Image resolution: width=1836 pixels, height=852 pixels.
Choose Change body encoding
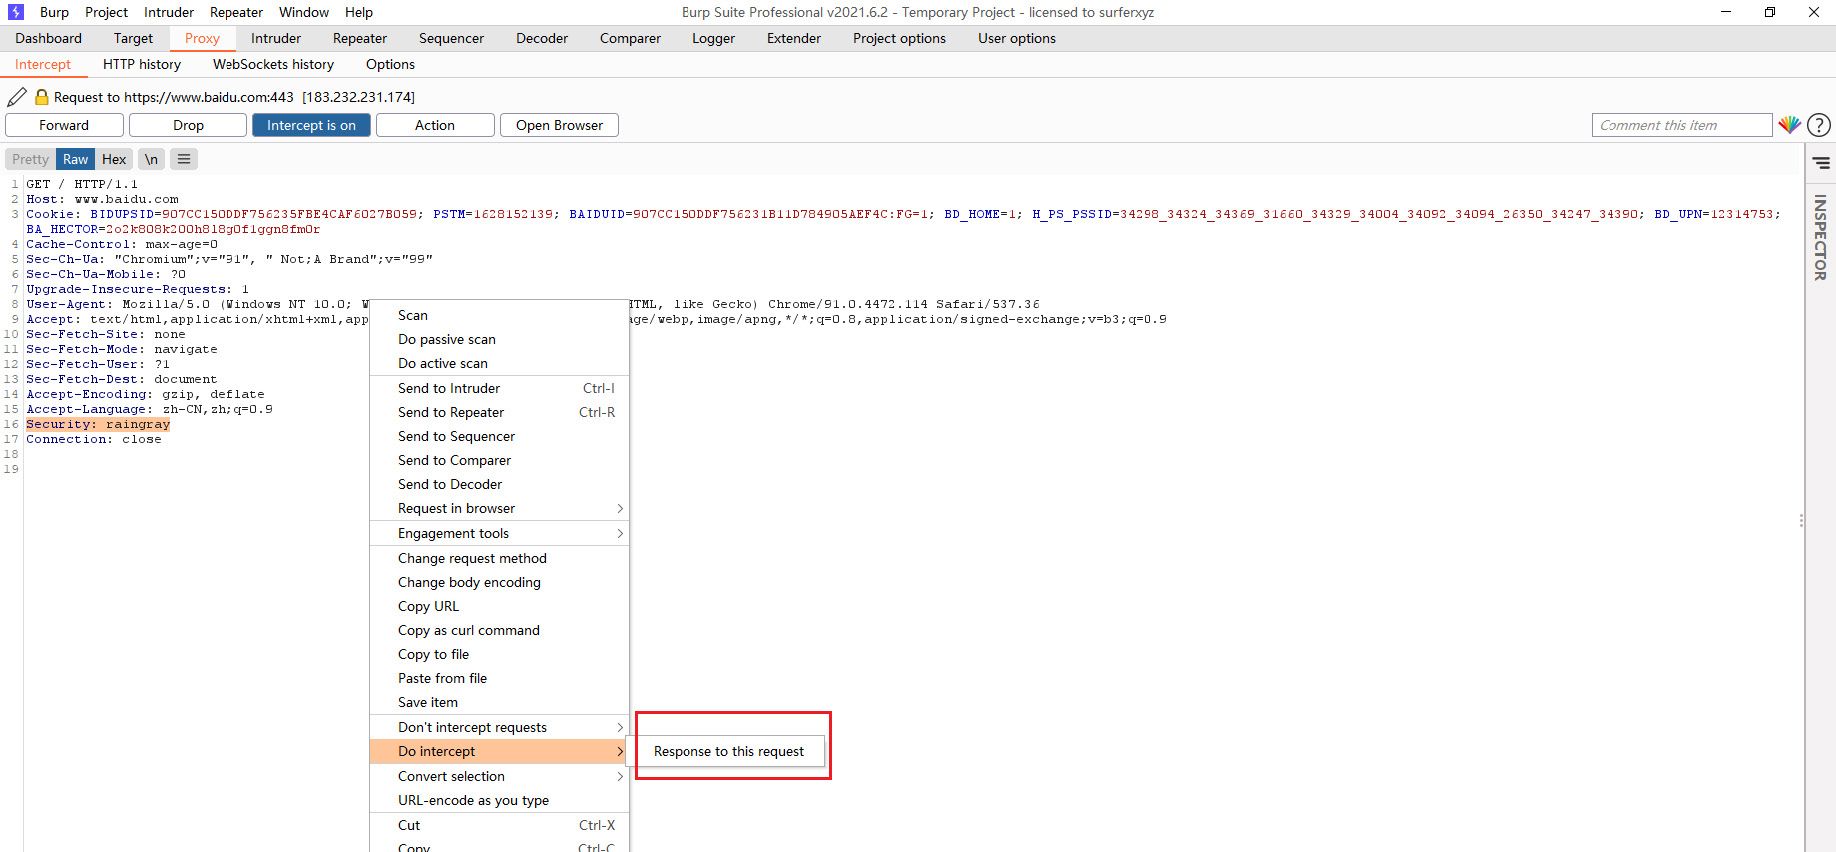tap(499, 582)
